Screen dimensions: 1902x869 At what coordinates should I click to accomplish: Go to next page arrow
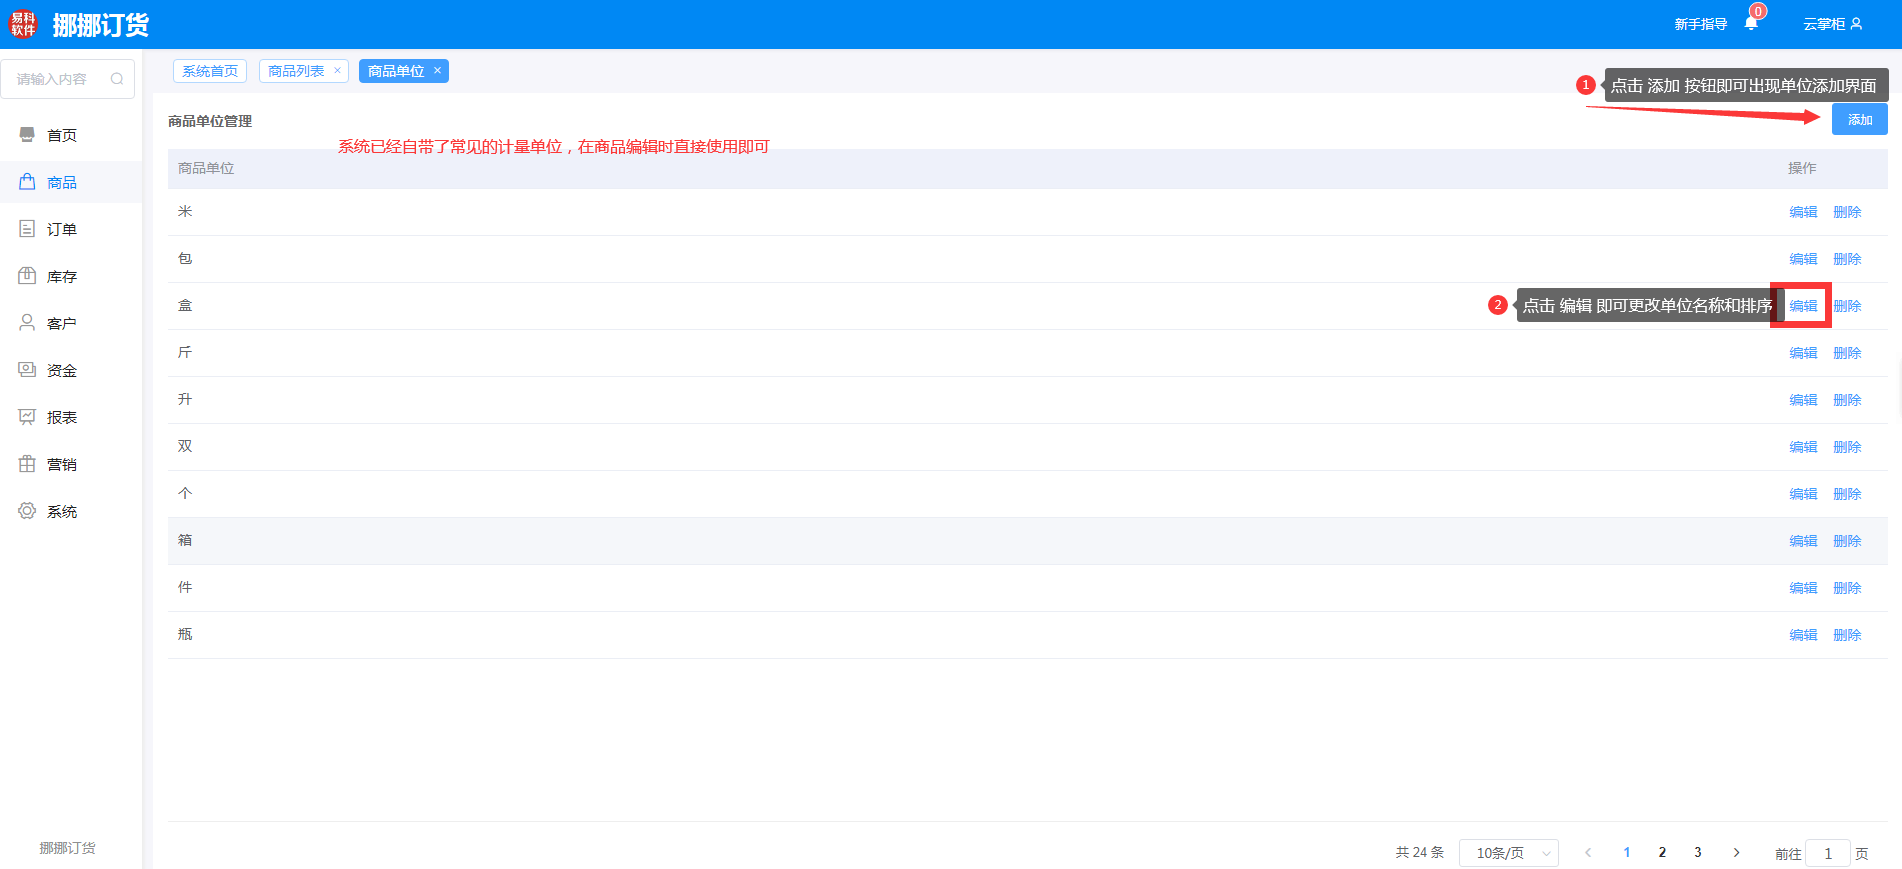click(1736, 853)
